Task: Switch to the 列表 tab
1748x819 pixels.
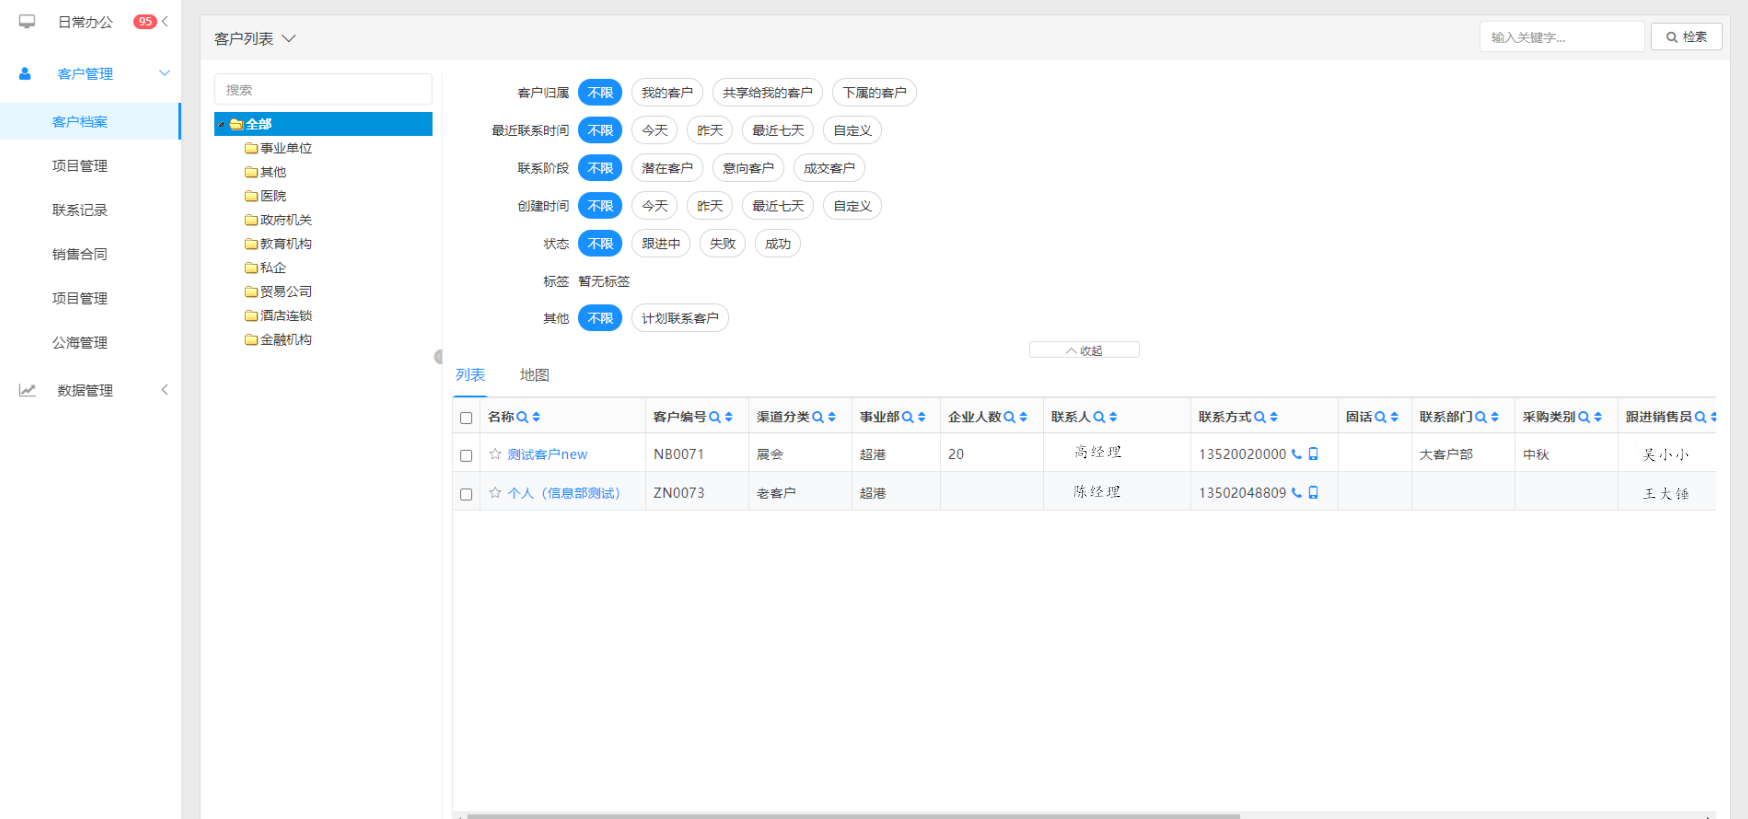Action: point(470,375)
